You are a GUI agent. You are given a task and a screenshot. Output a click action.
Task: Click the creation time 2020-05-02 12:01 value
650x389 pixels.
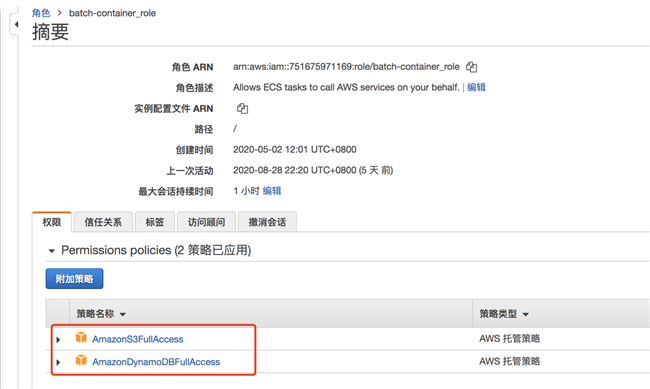(295, 149)
